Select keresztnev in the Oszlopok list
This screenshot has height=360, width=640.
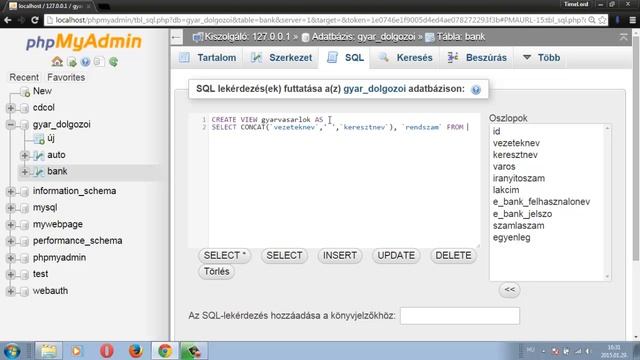(x=515, y=155)
